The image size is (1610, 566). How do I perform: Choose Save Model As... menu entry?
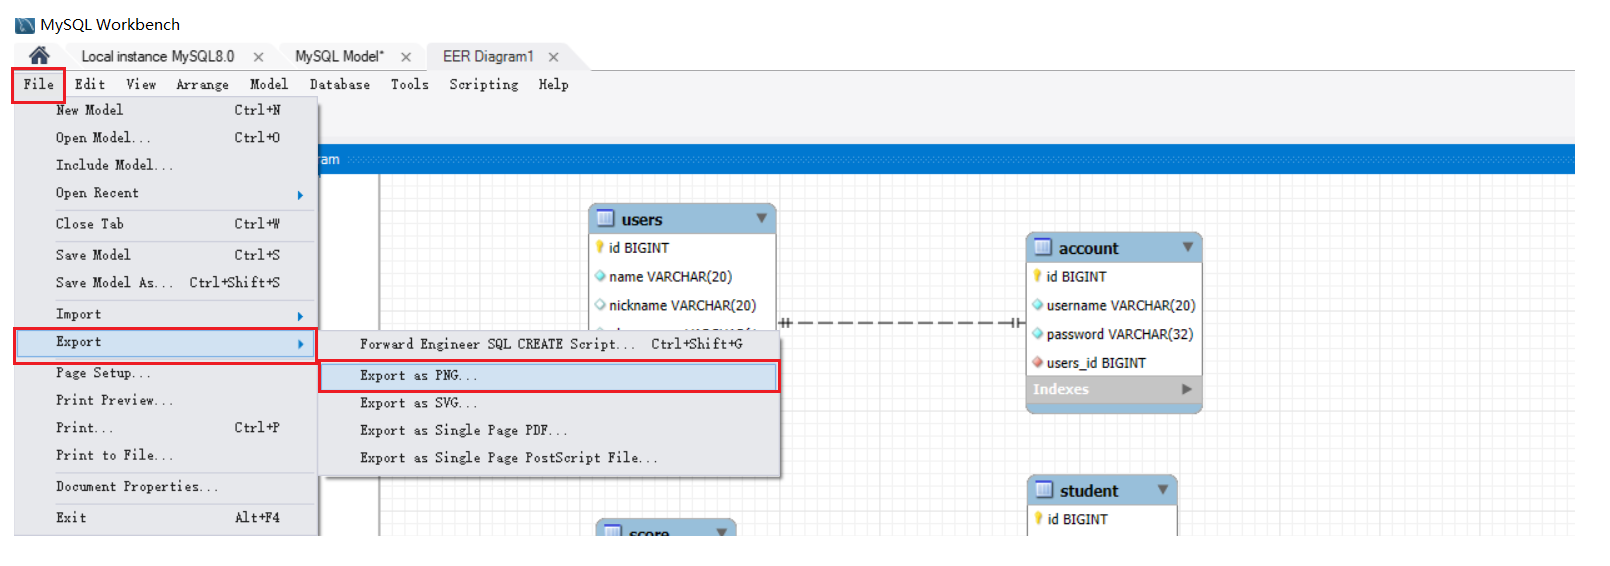click(167, 283)
